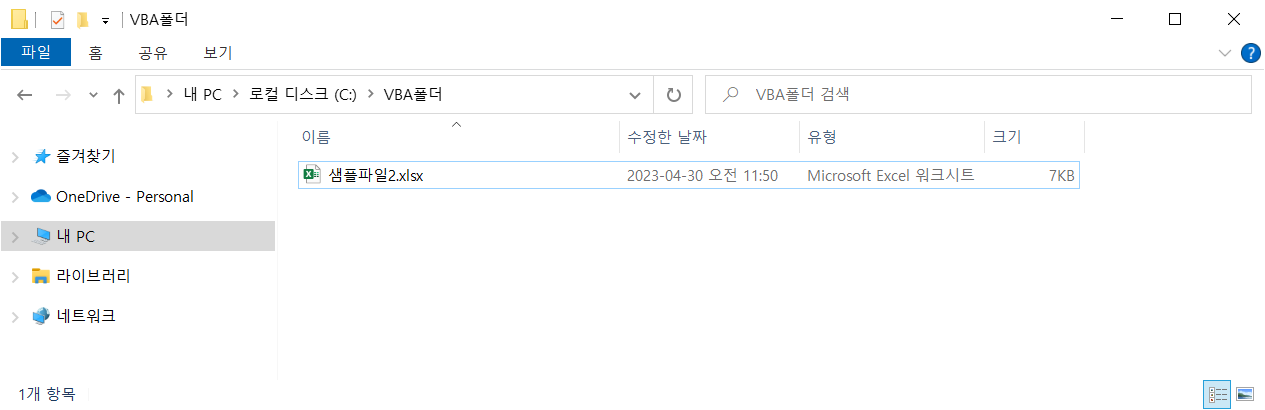Go up one folder level
The height and width of the screenshot is (410, 1265).
click(x=119, y=95)
